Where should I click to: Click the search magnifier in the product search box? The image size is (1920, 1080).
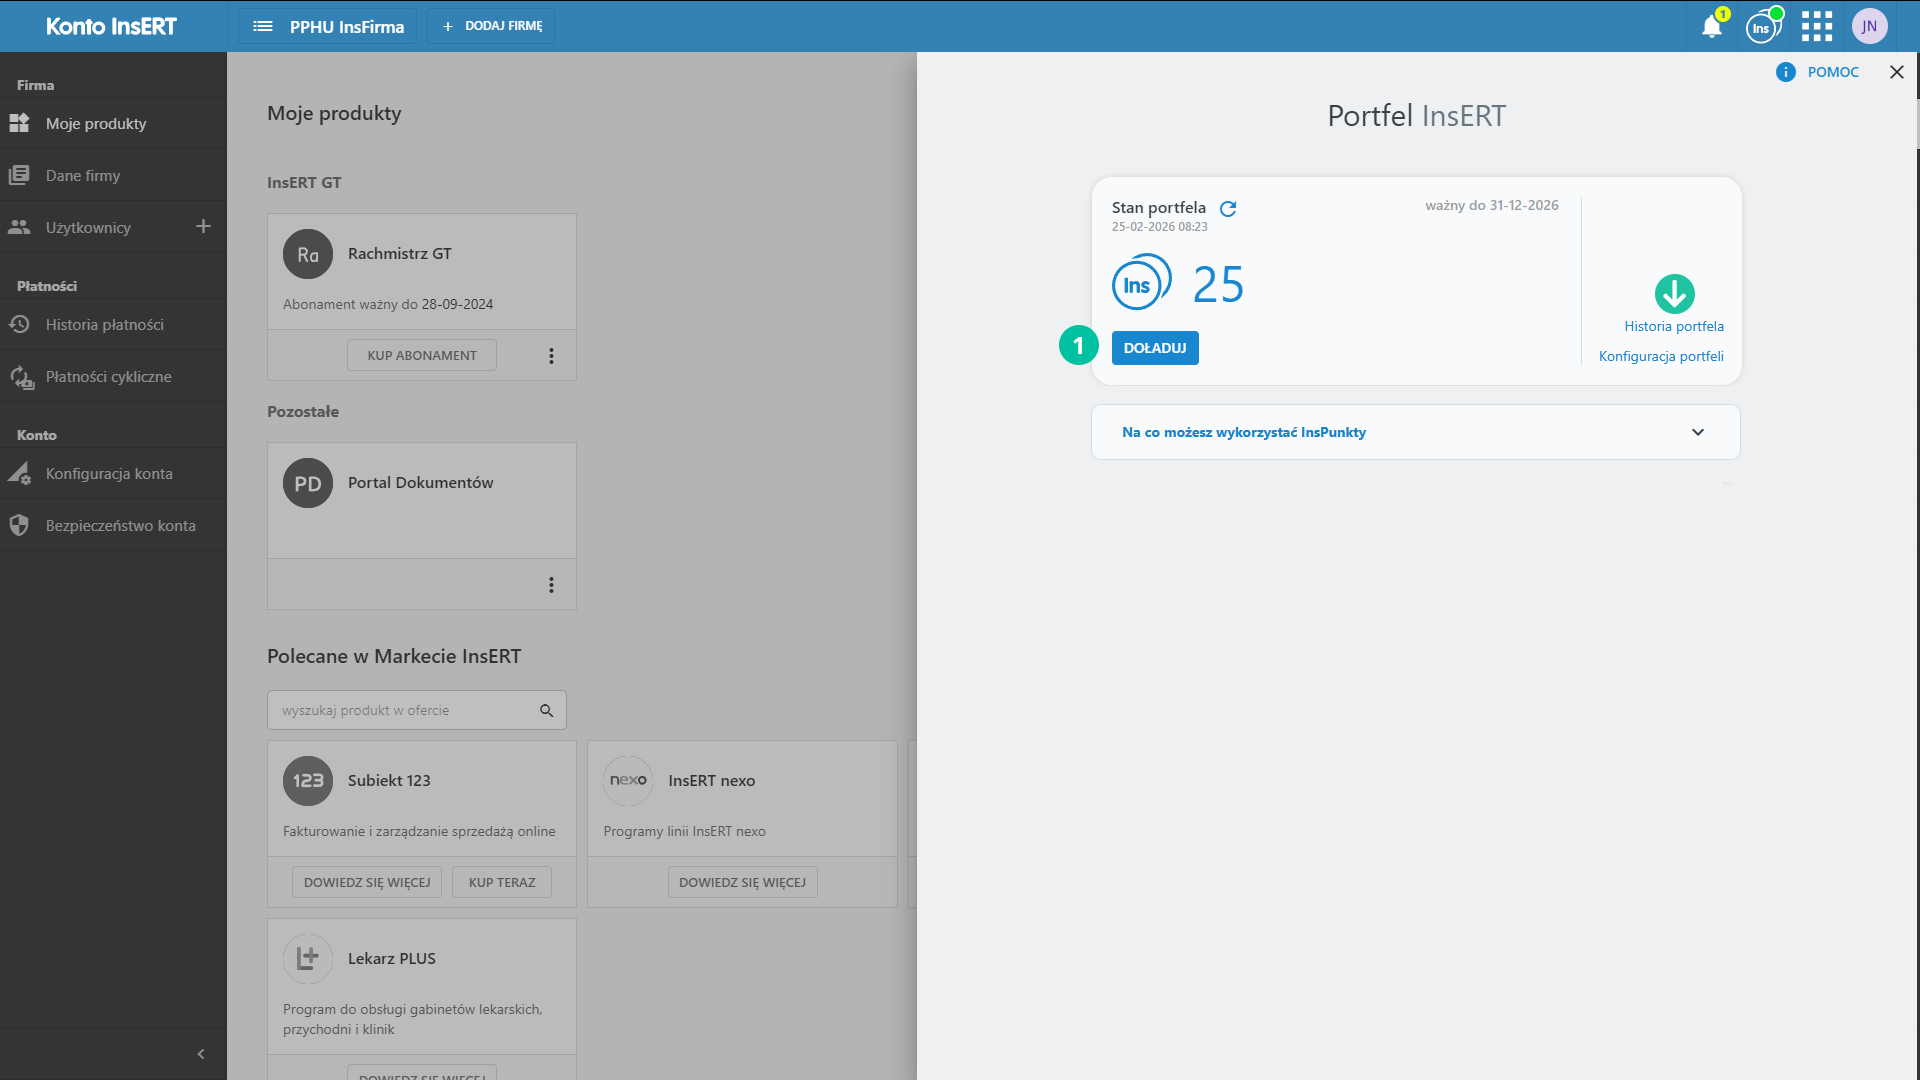tap(546, 711)
